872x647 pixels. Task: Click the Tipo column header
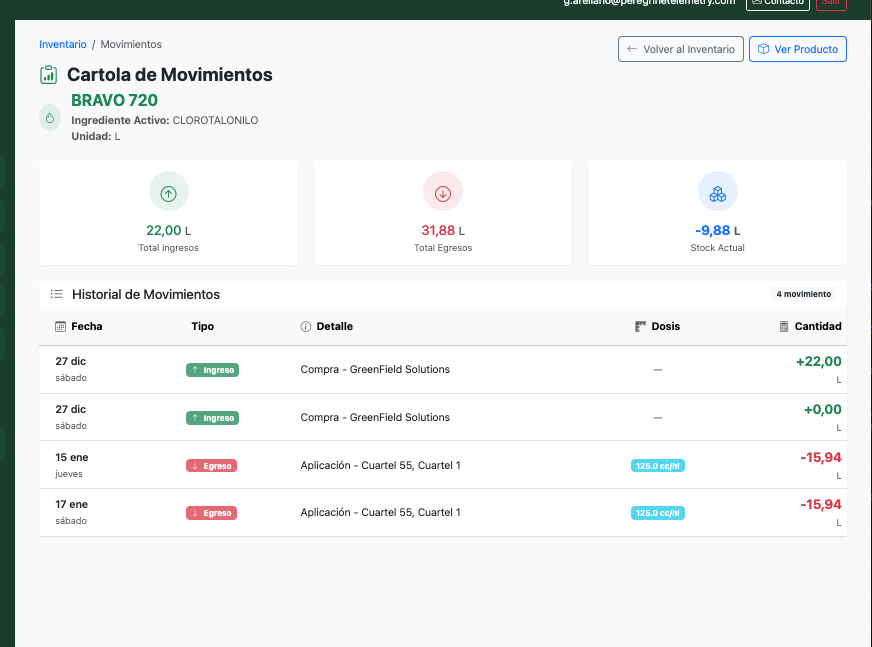pos(202,327)
